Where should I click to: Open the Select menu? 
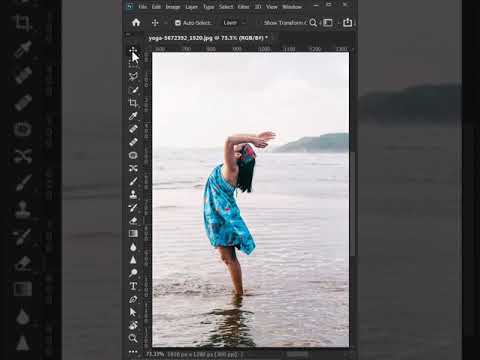226,7
